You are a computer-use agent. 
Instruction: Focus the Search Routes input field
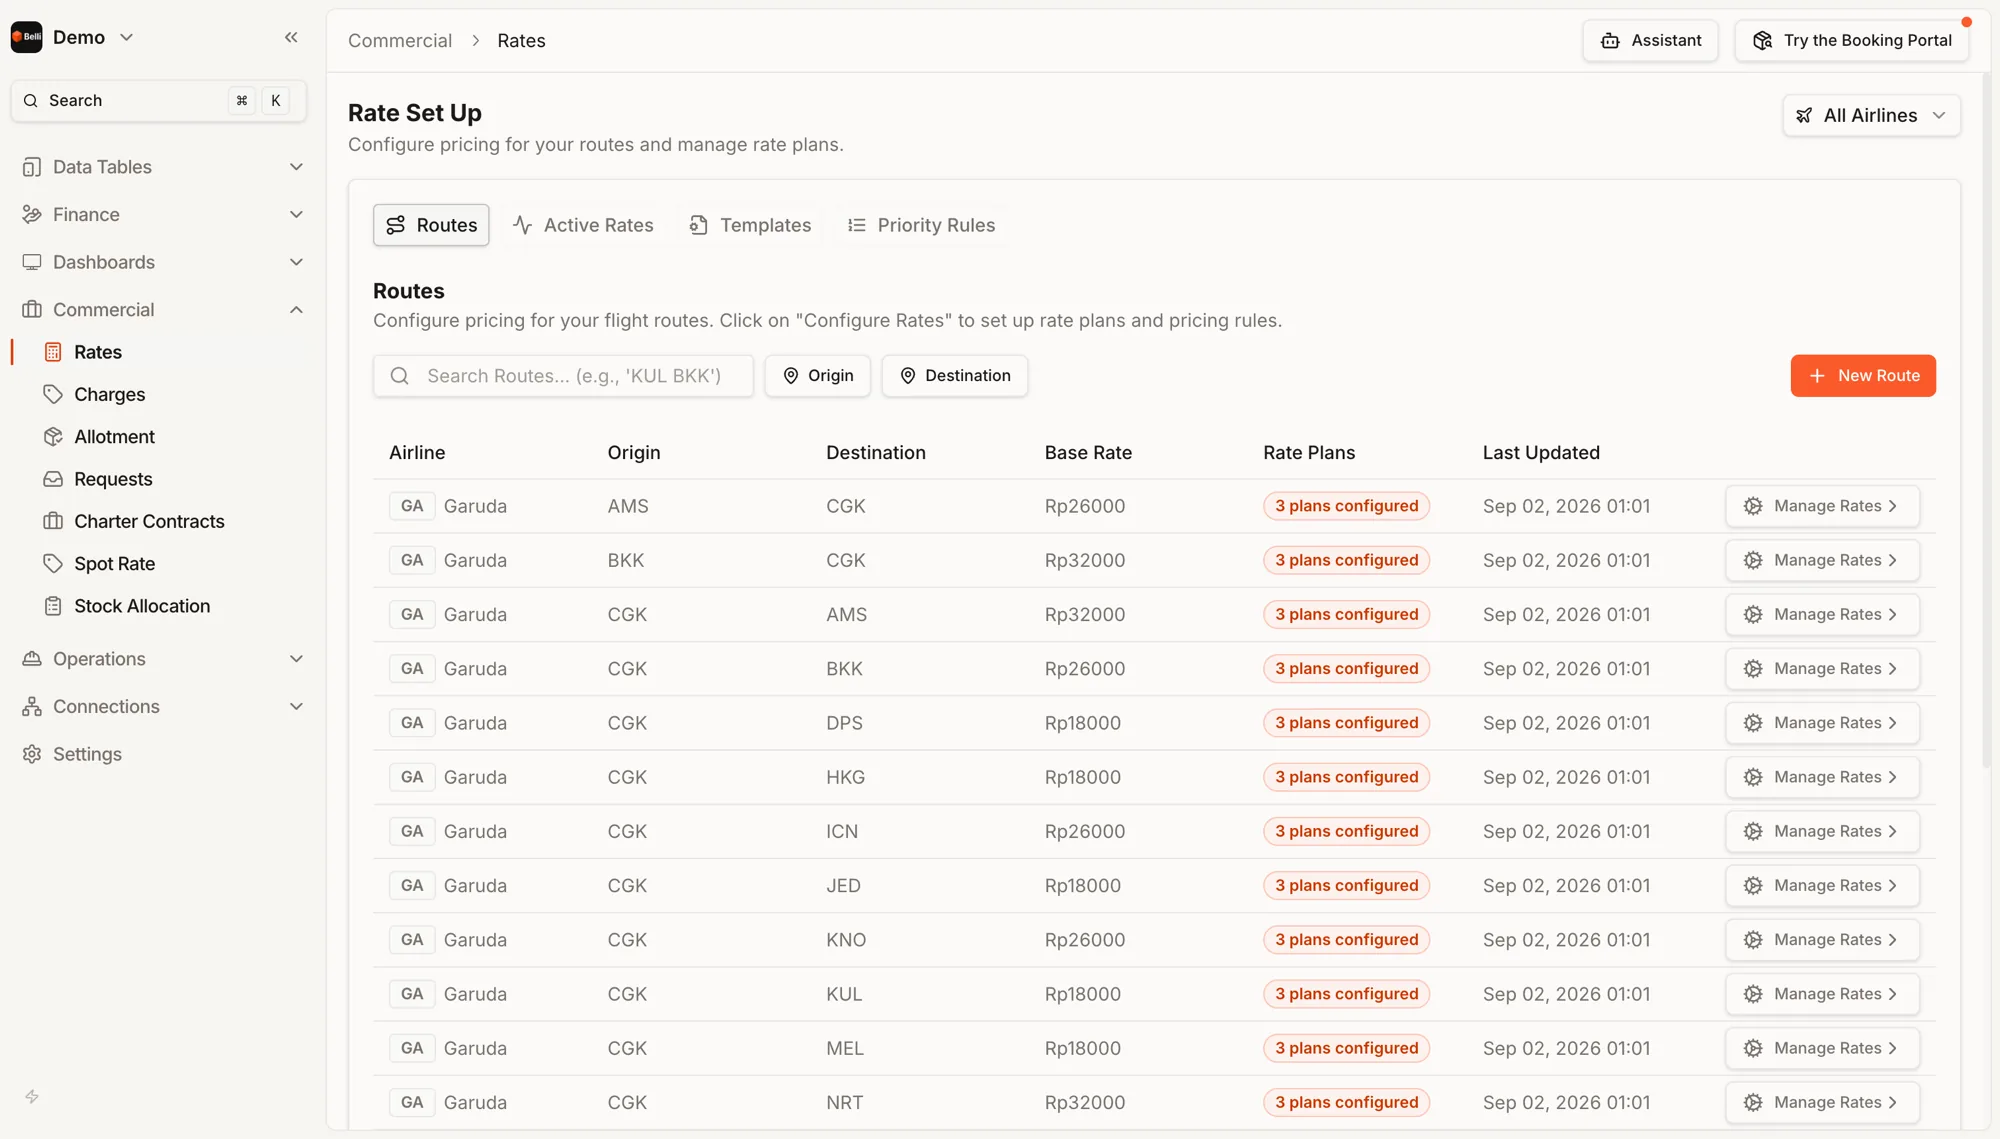click(x=563, y=376)
